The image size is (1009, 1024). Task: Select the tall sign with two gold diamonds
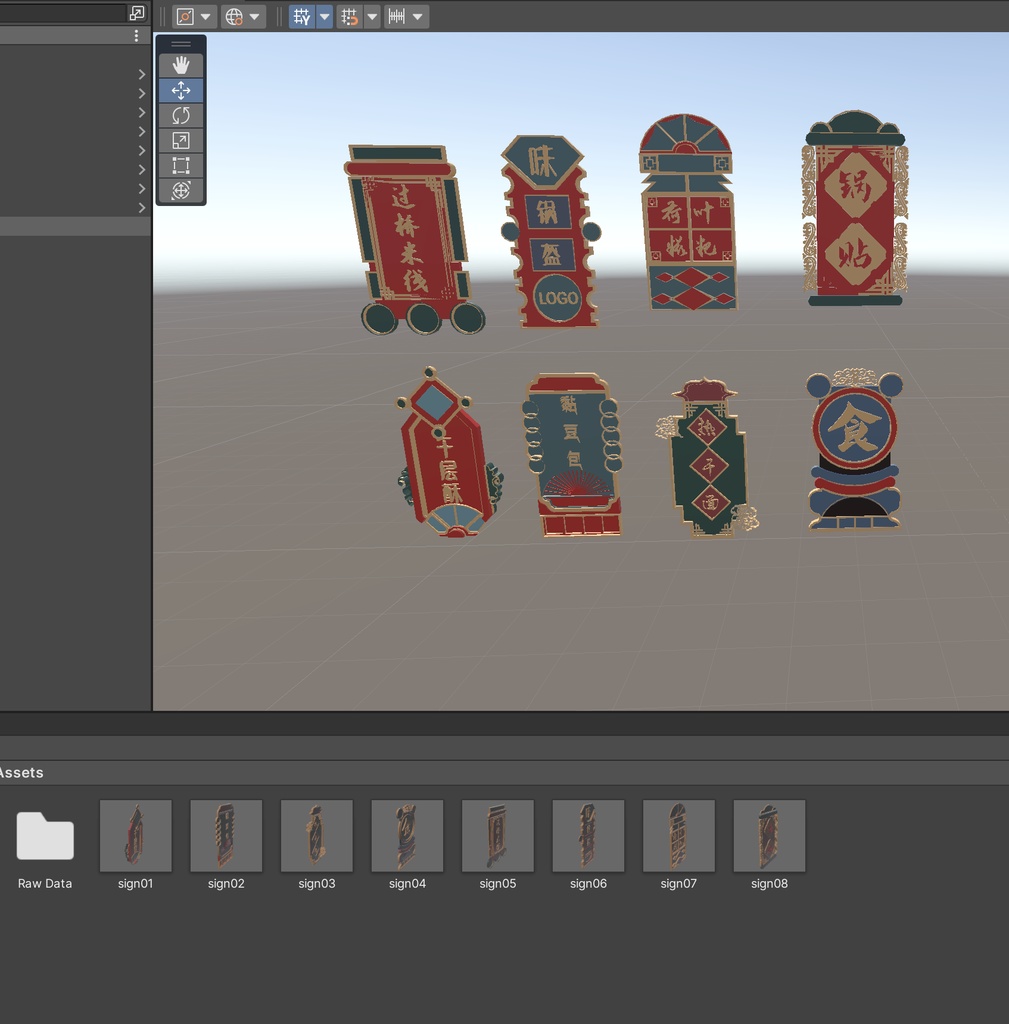856,208
